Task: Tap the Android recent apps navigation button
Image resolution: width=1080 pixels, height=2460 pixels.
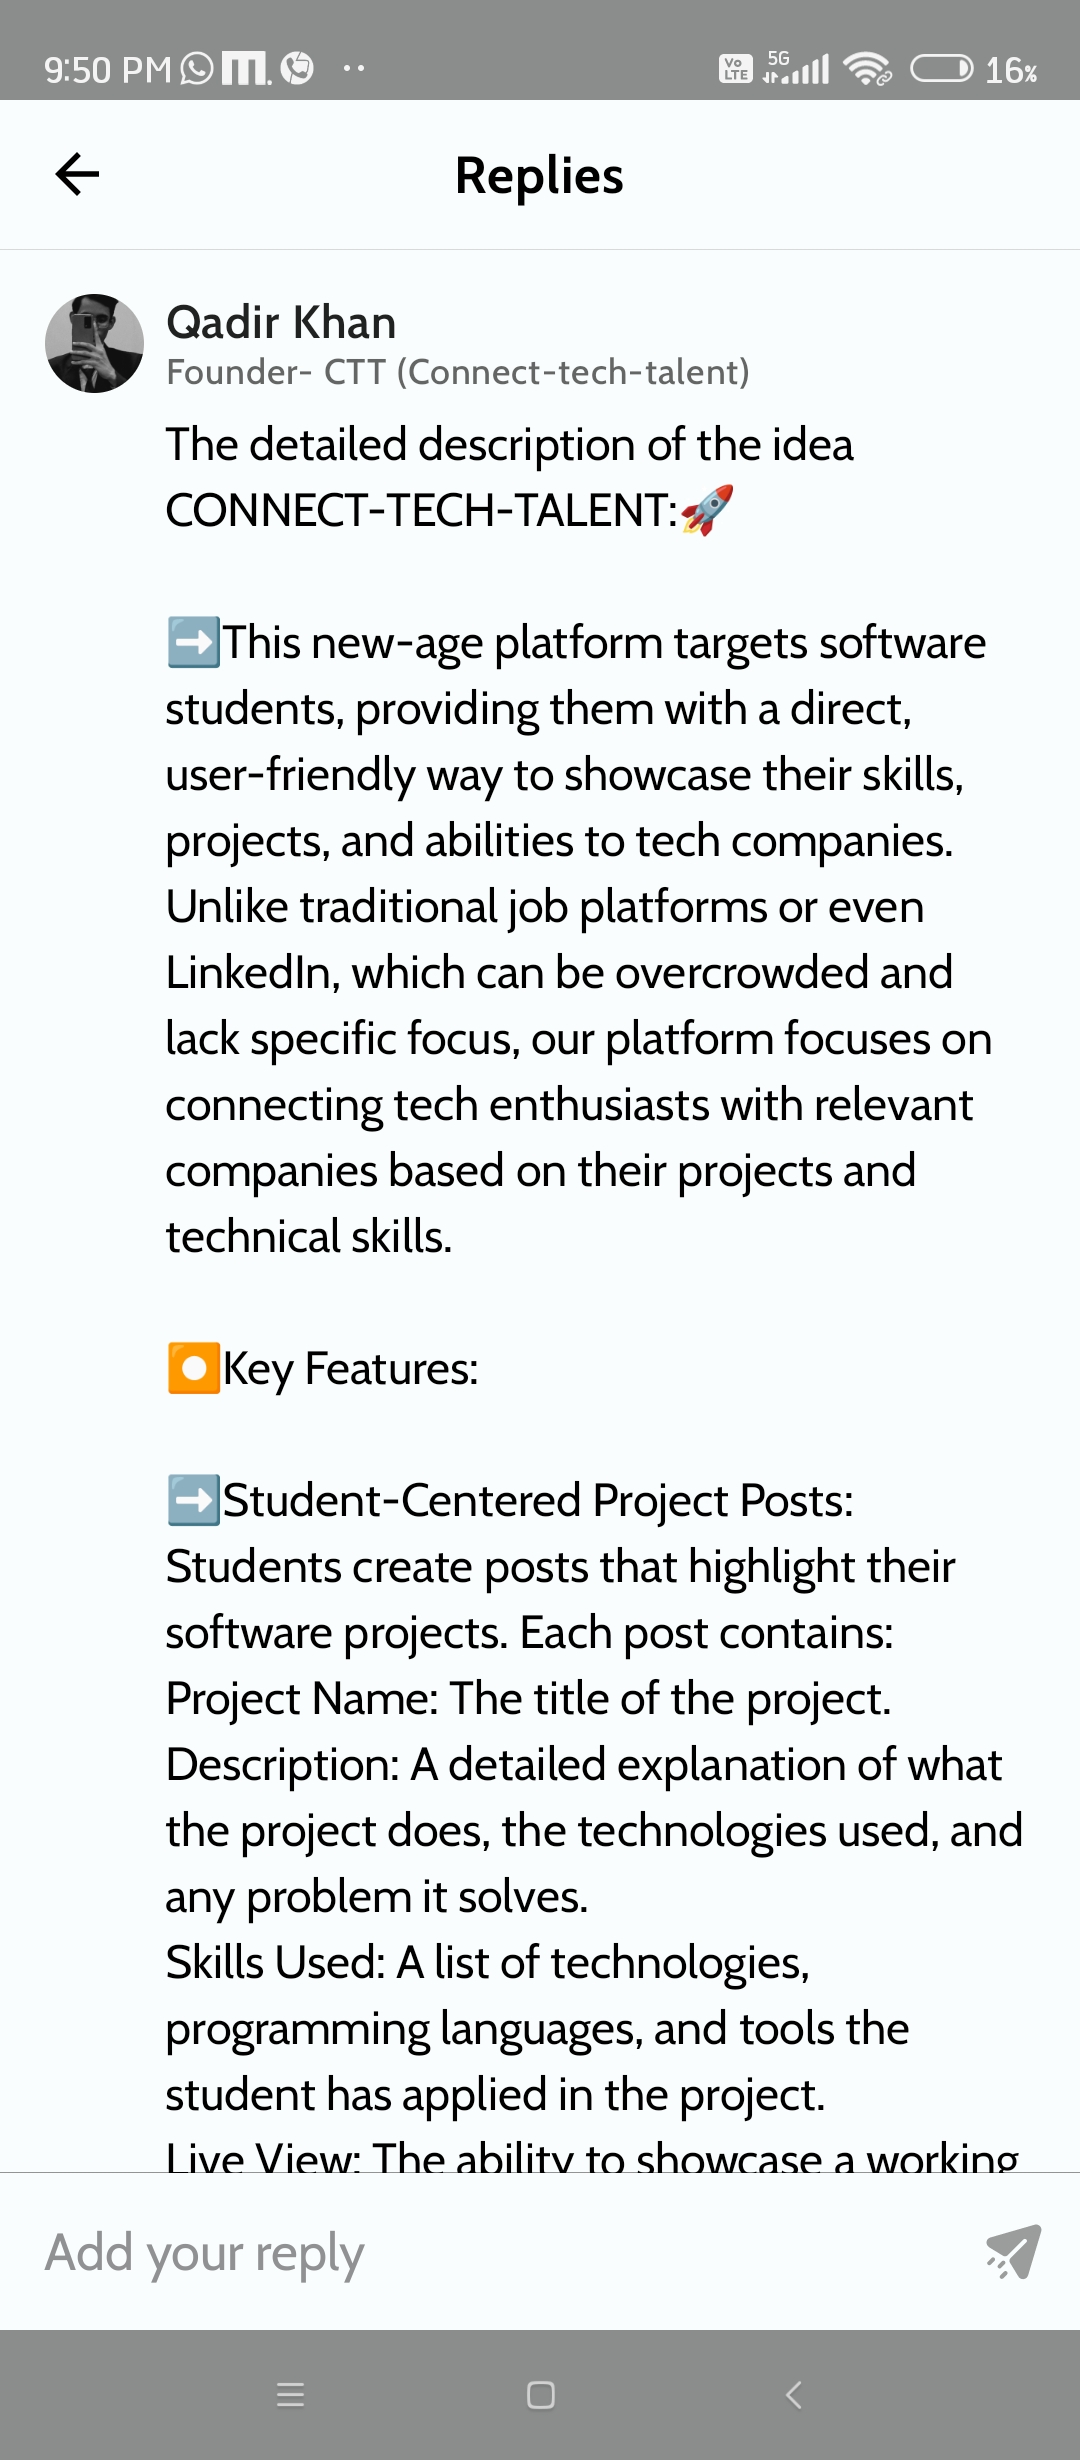Action: click(290, 2394)
